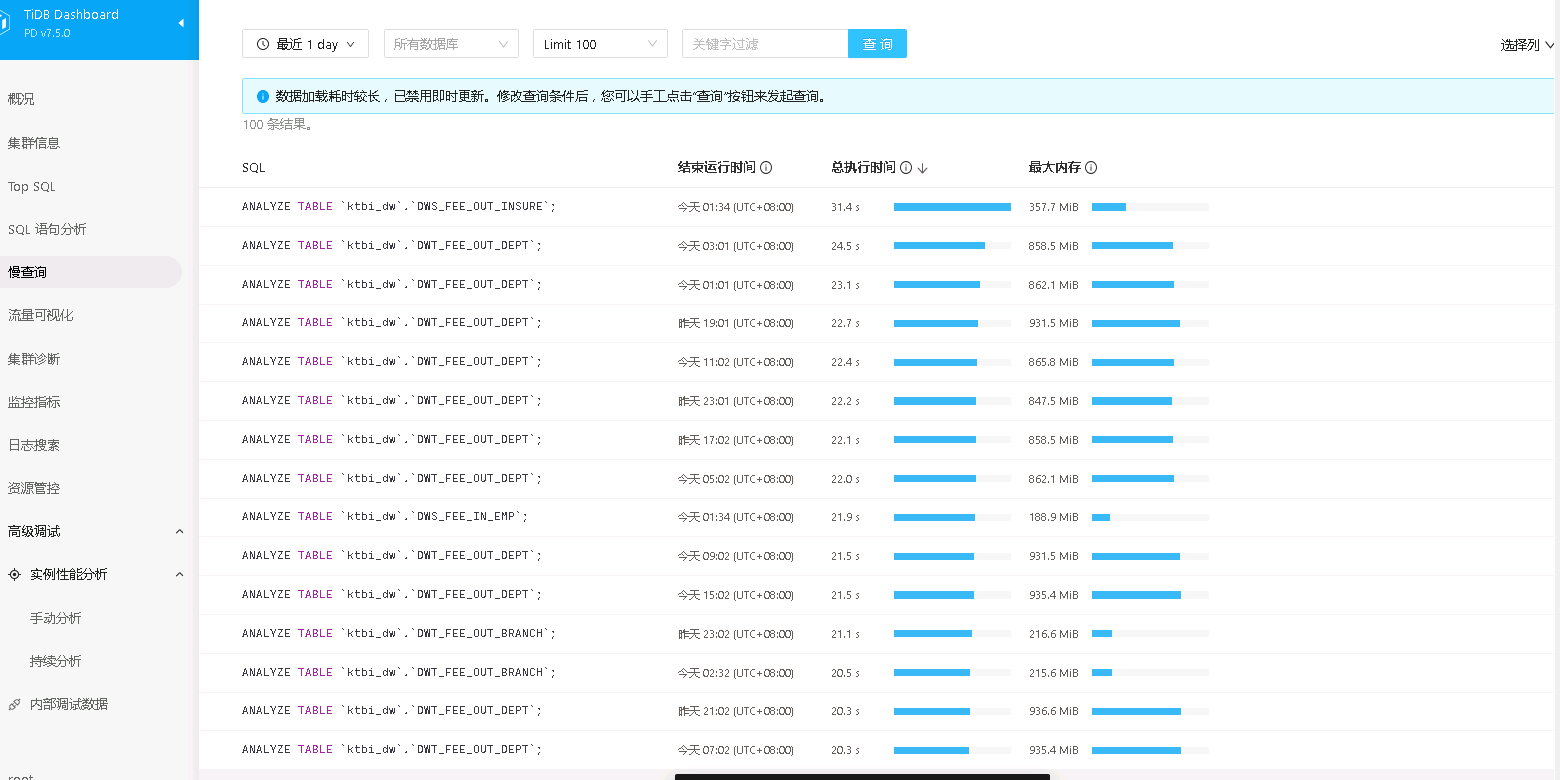Click the 31.4 s execution time bar

951,207
